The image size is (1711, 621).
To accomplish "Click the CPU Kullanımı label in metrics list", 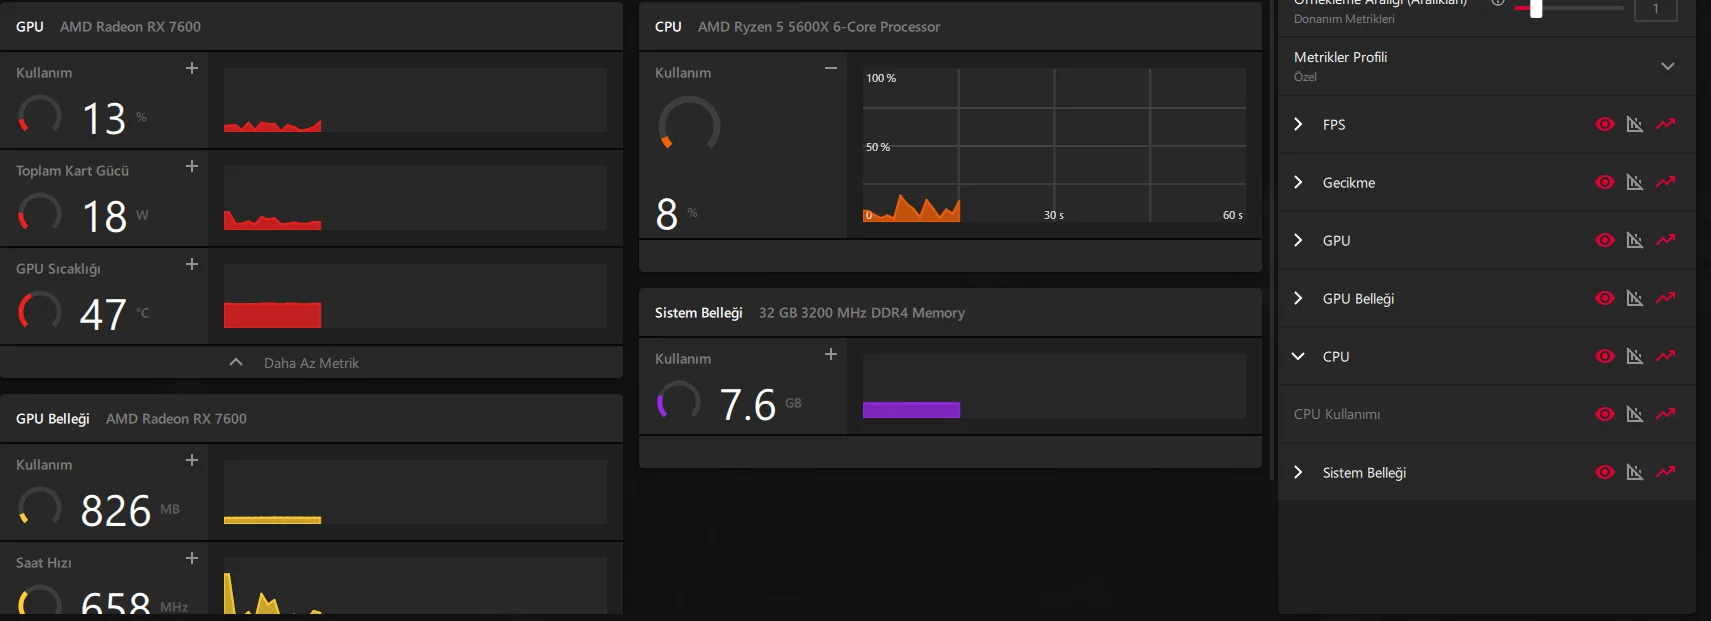I will pos(1337,414).
